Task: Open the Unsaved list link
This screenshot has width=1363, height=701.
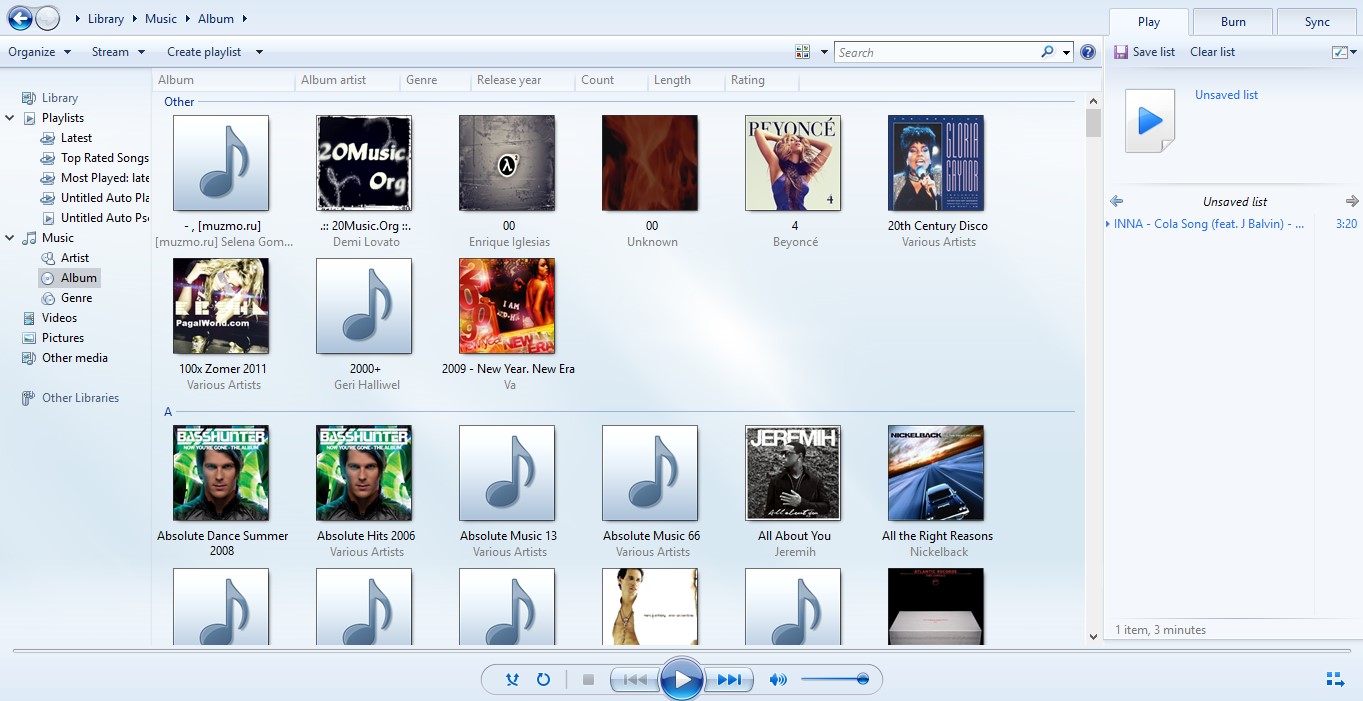Action: pos(1226,95)
